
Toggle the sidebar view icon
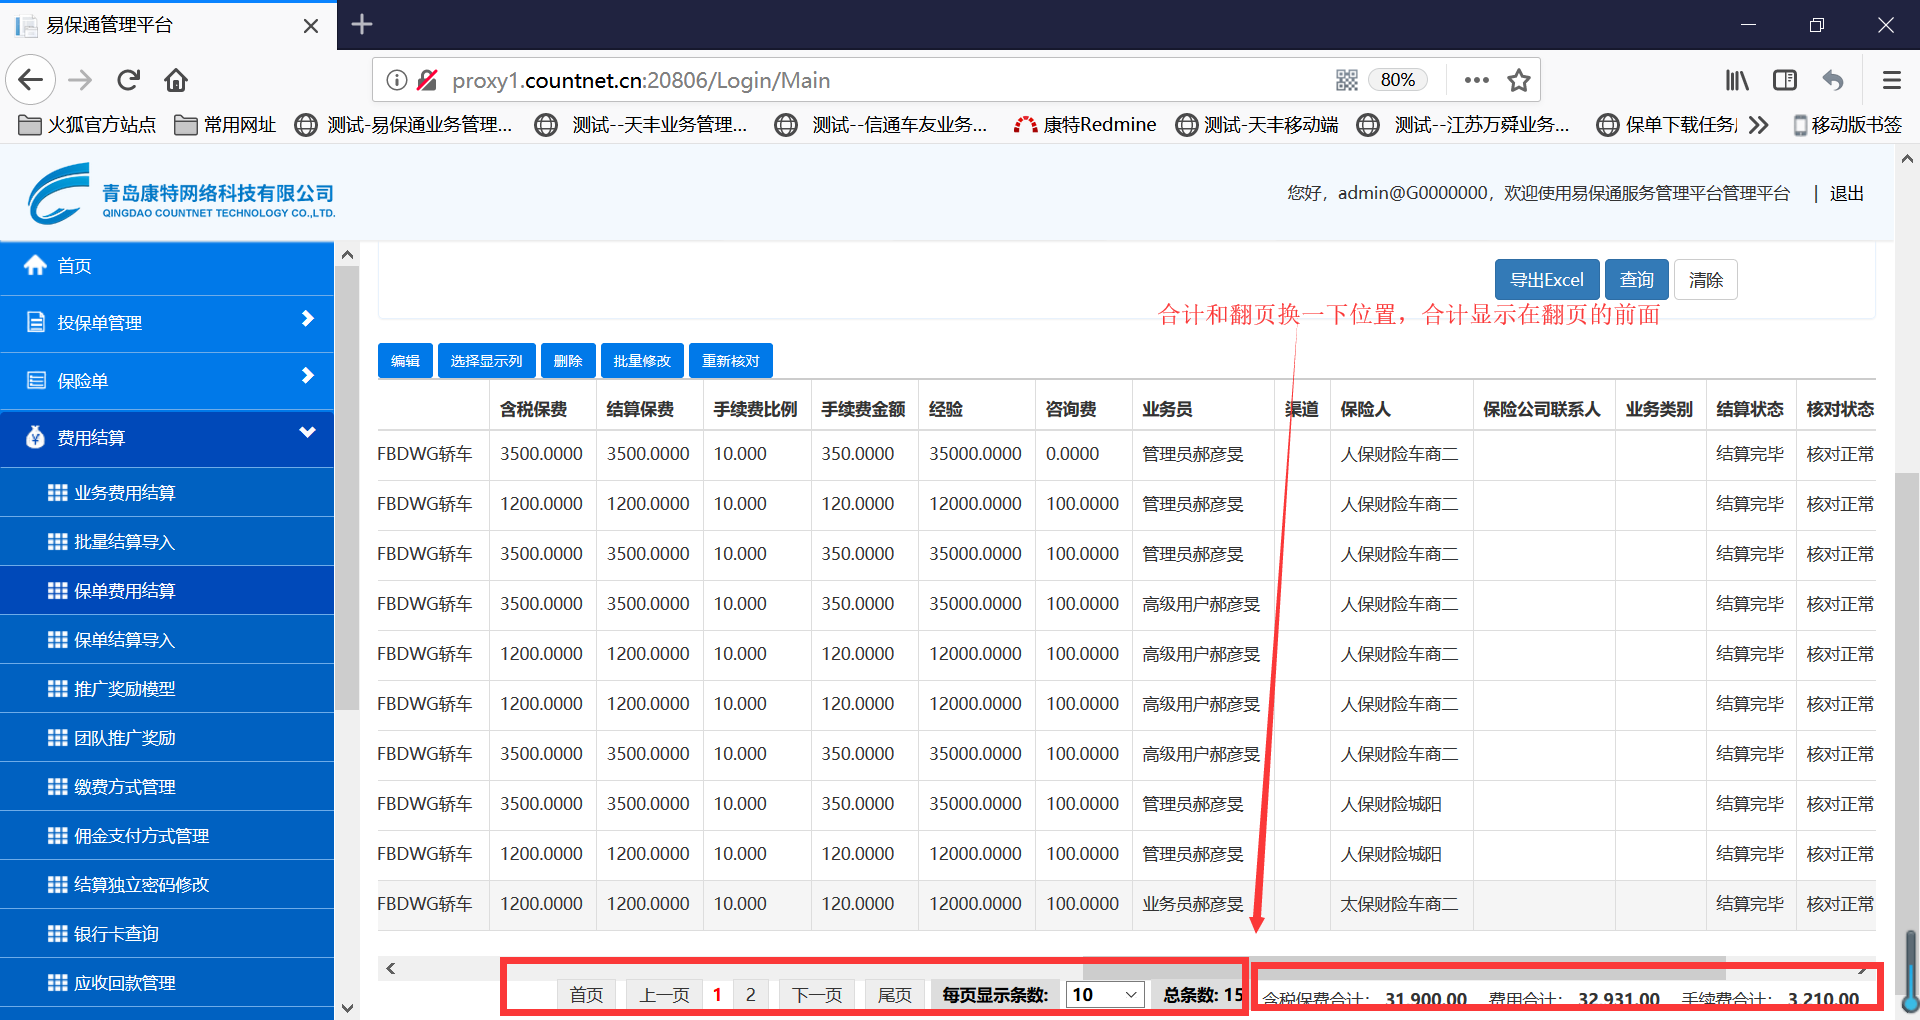pyautogui.click(x=1785, y=80)
